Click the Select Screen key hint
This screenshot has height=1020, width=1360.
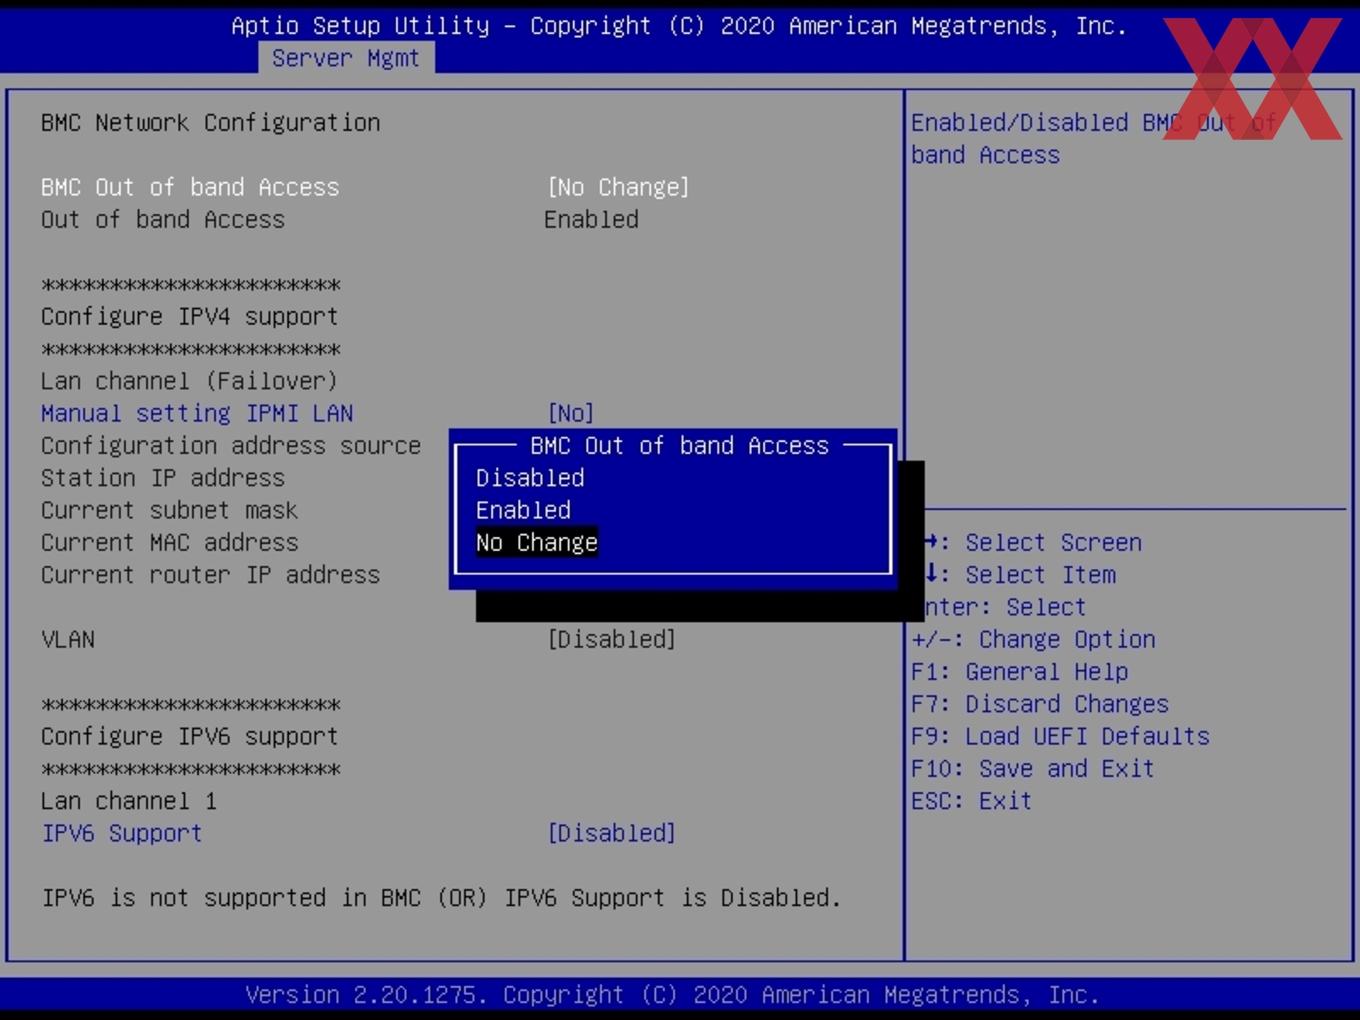1033,542
